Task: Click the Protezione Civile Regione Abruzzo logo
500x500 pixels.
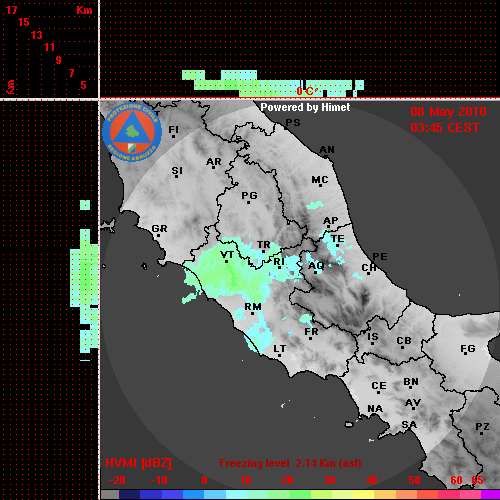Action: pos(132,132)
